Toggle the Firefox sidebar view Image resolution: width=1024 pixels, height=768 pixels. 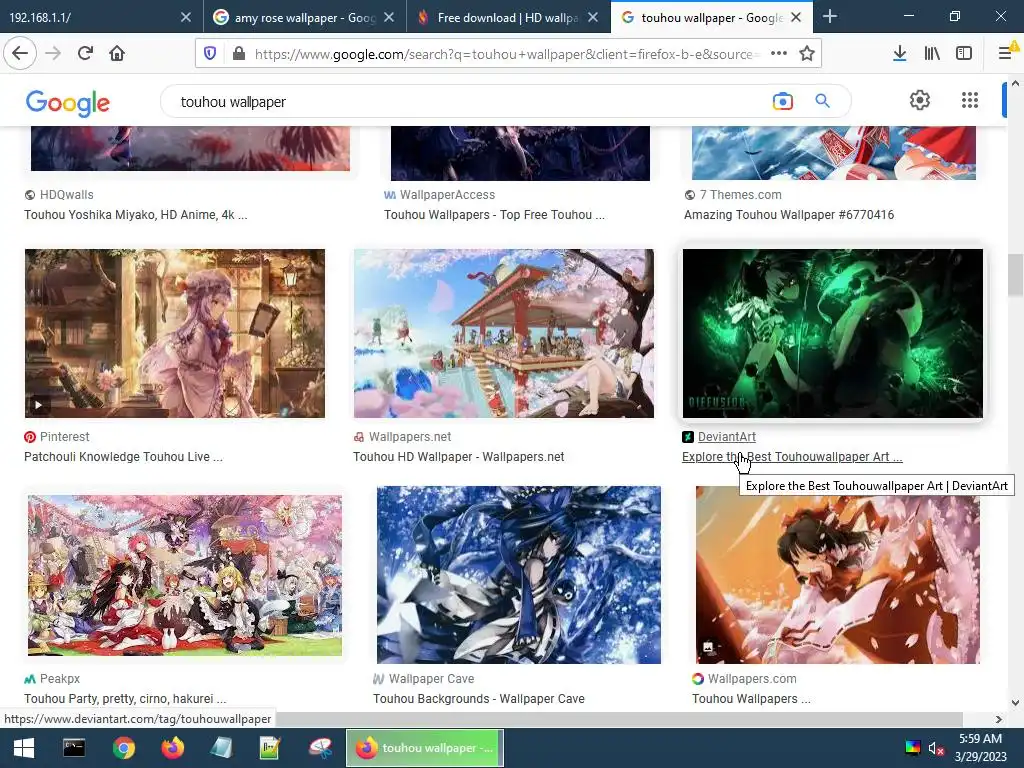coord(964,54)
